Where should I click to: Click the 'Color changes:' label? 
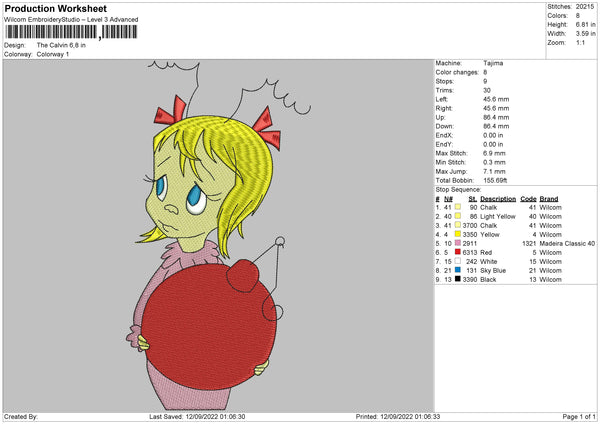click(457, 72)
